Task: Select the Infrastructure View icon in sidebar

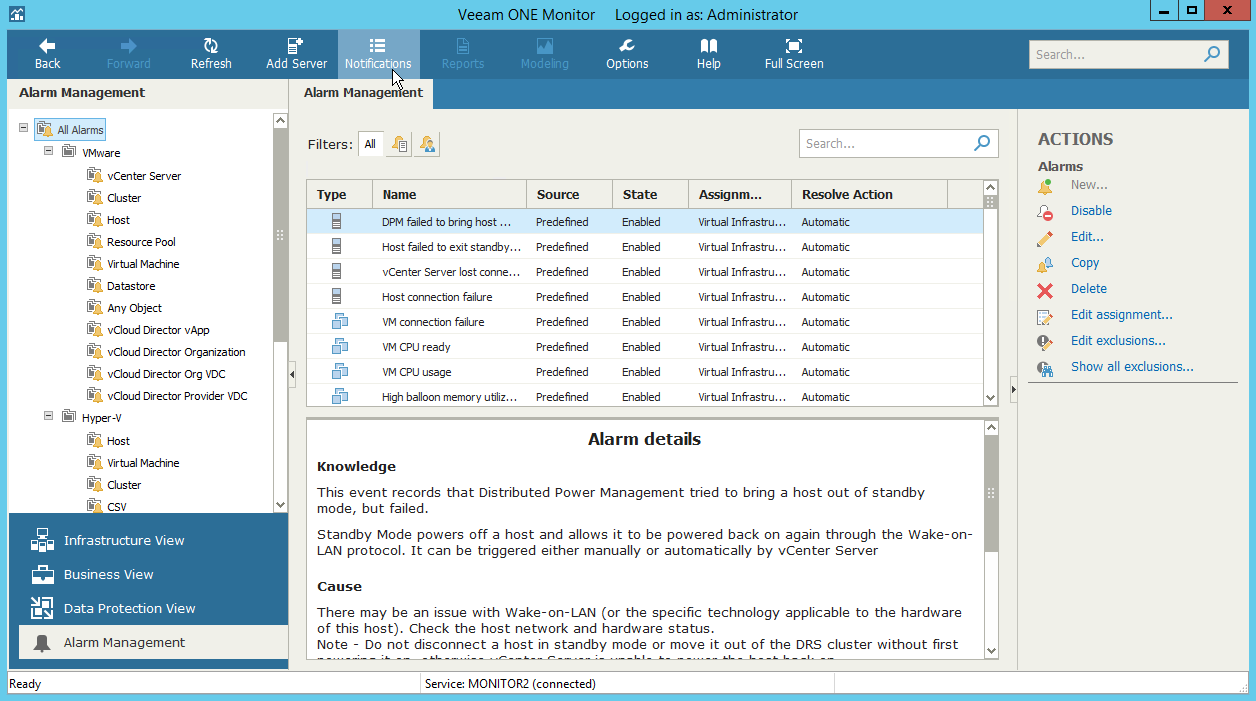Action: tap(42, 541)
